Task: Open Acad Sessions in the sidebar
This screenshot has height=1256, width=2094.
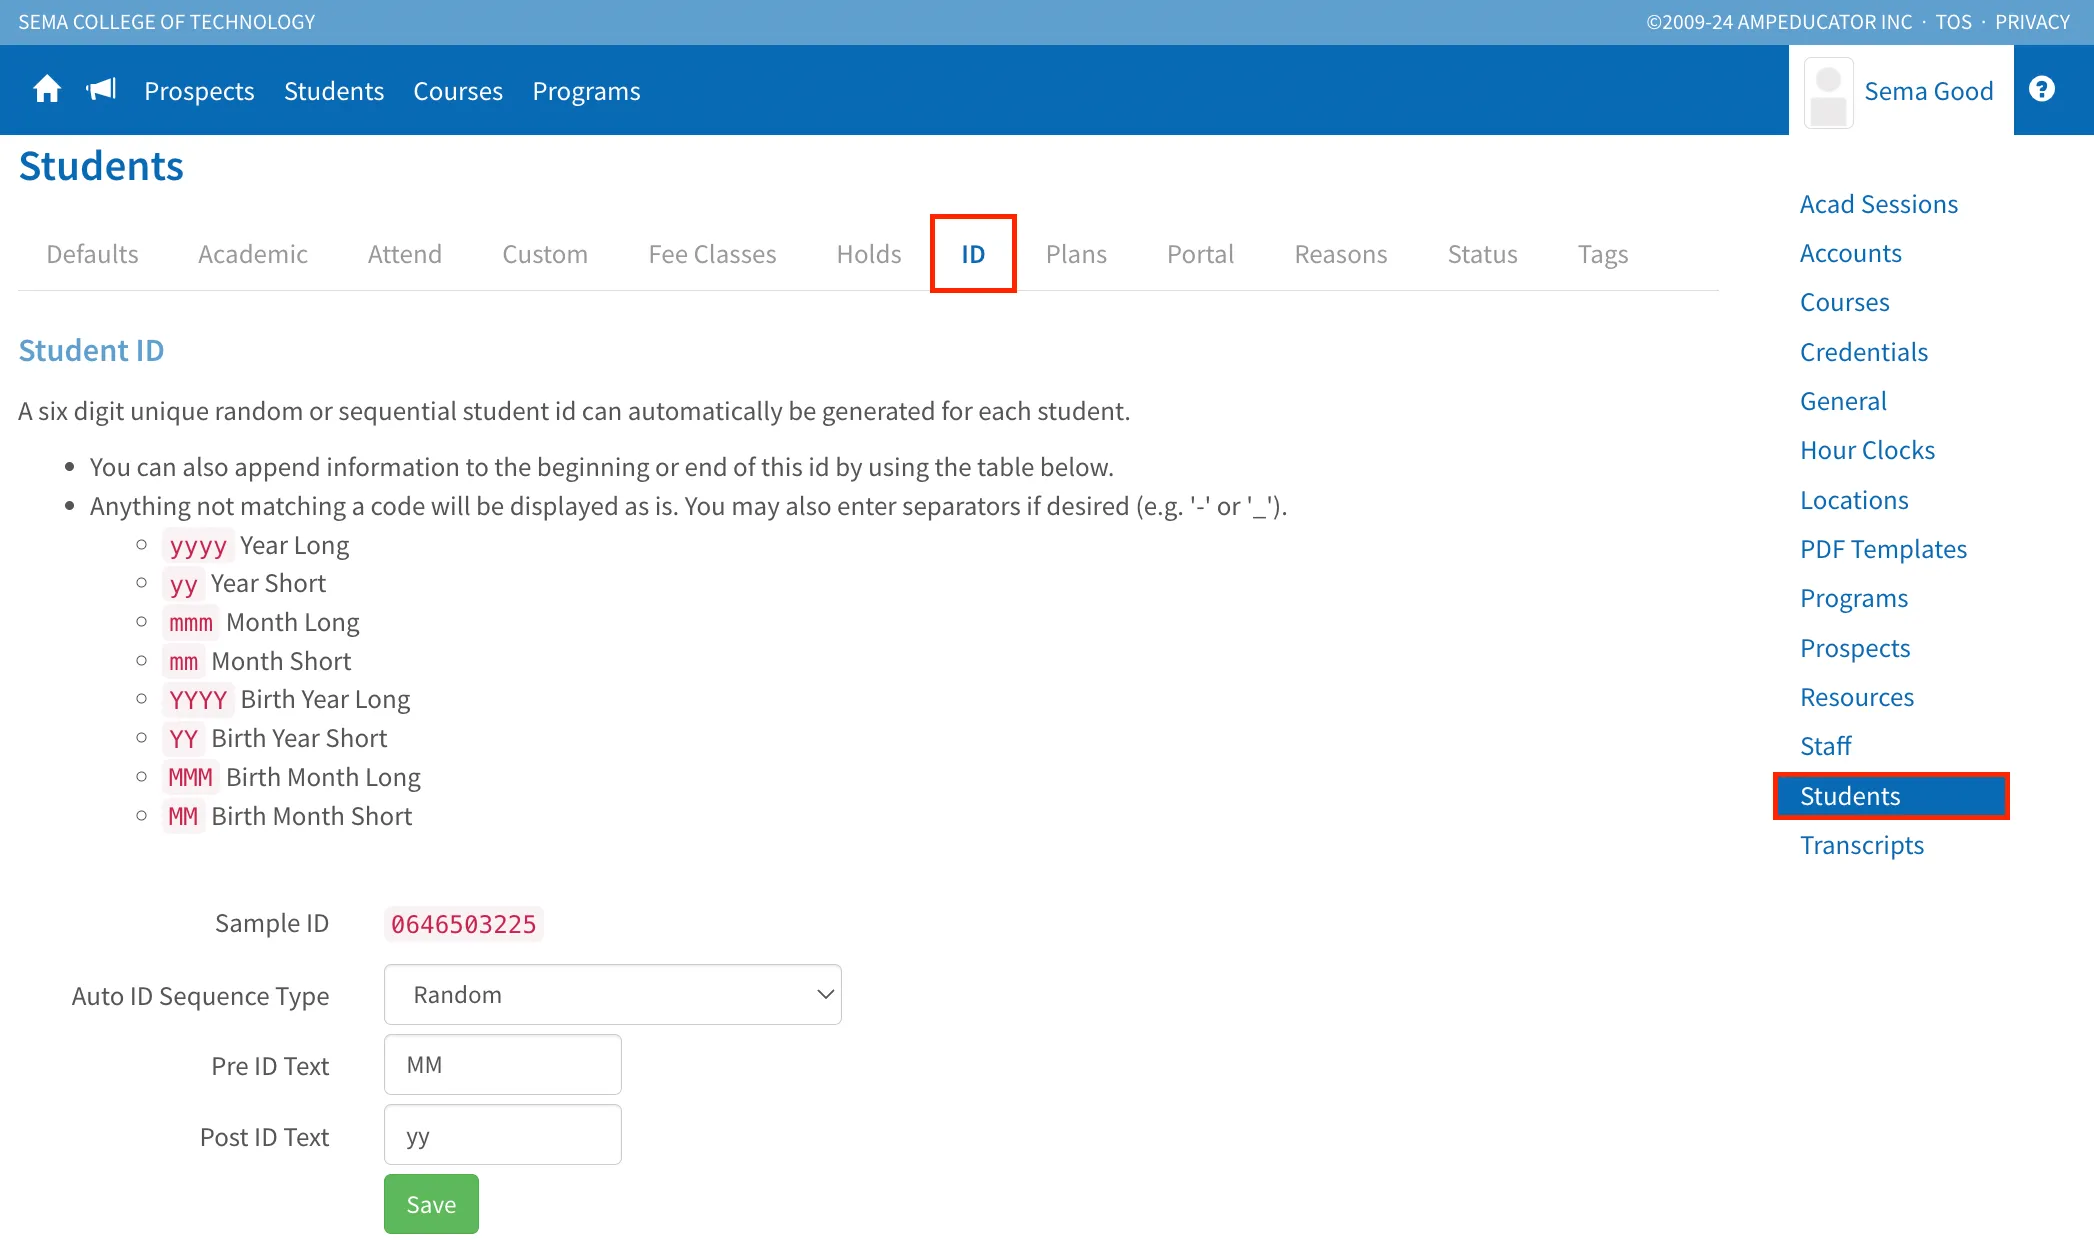Action: [1879, 204]
